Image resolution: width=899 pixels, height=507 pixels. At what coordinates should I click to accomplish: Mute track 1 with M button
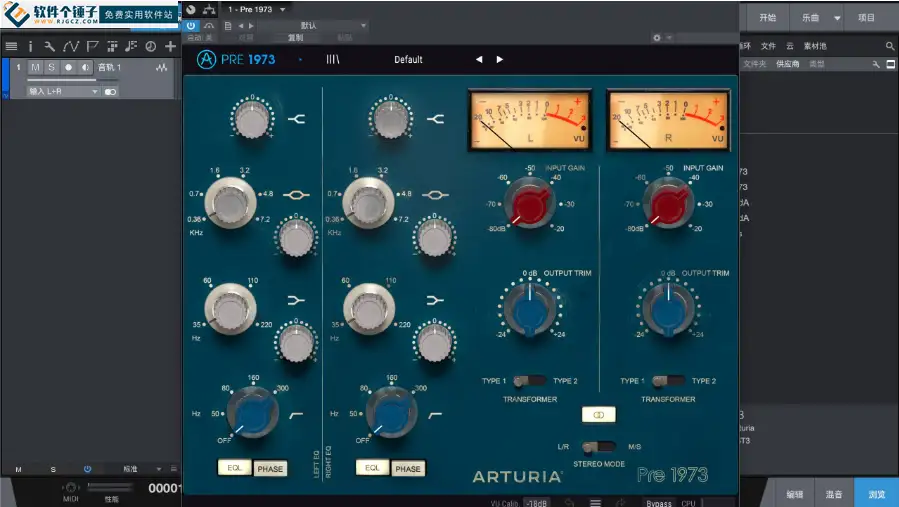(36, 67)
